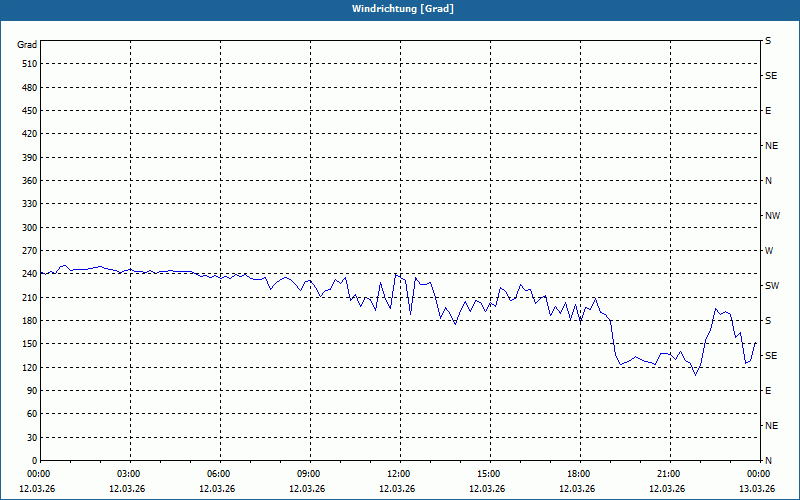Click the 0 degree axis label
Image resolution: width=800 pixels, height=500 pixels.
pos(34,461)
